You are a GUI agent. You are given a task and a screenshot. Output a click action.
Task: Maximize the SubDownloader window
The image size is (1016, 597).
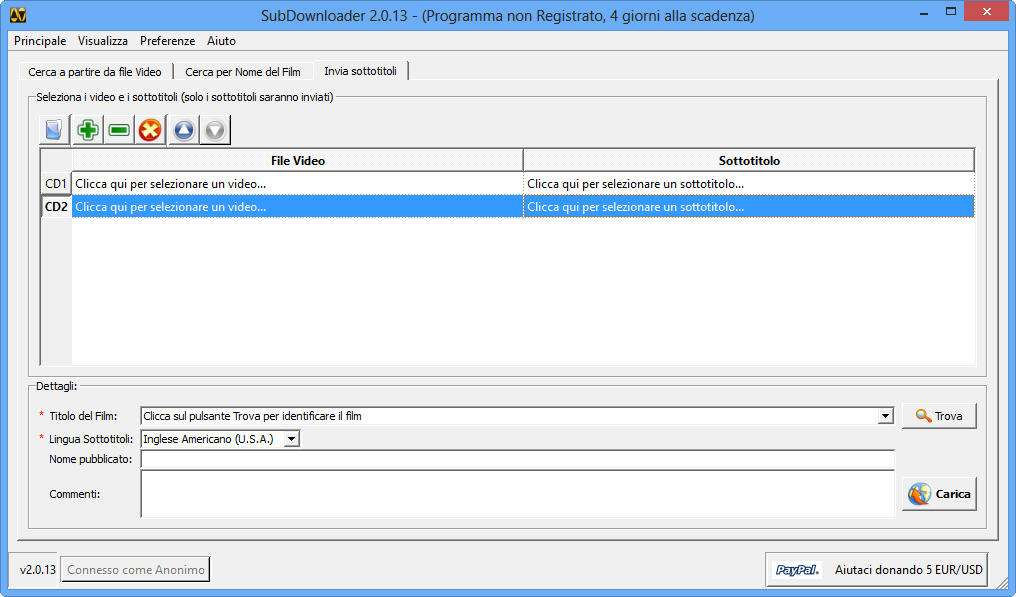(x=951, y=12)
